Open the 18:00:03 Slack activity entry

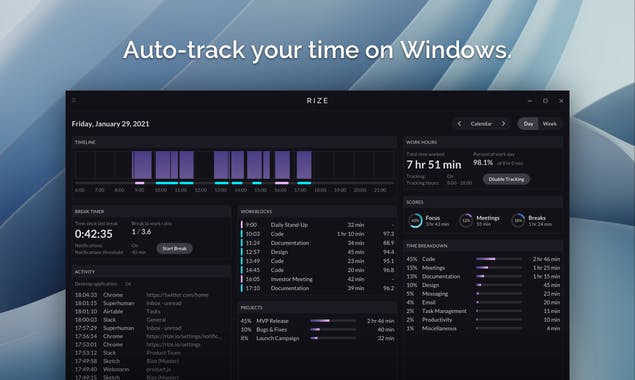150,320
